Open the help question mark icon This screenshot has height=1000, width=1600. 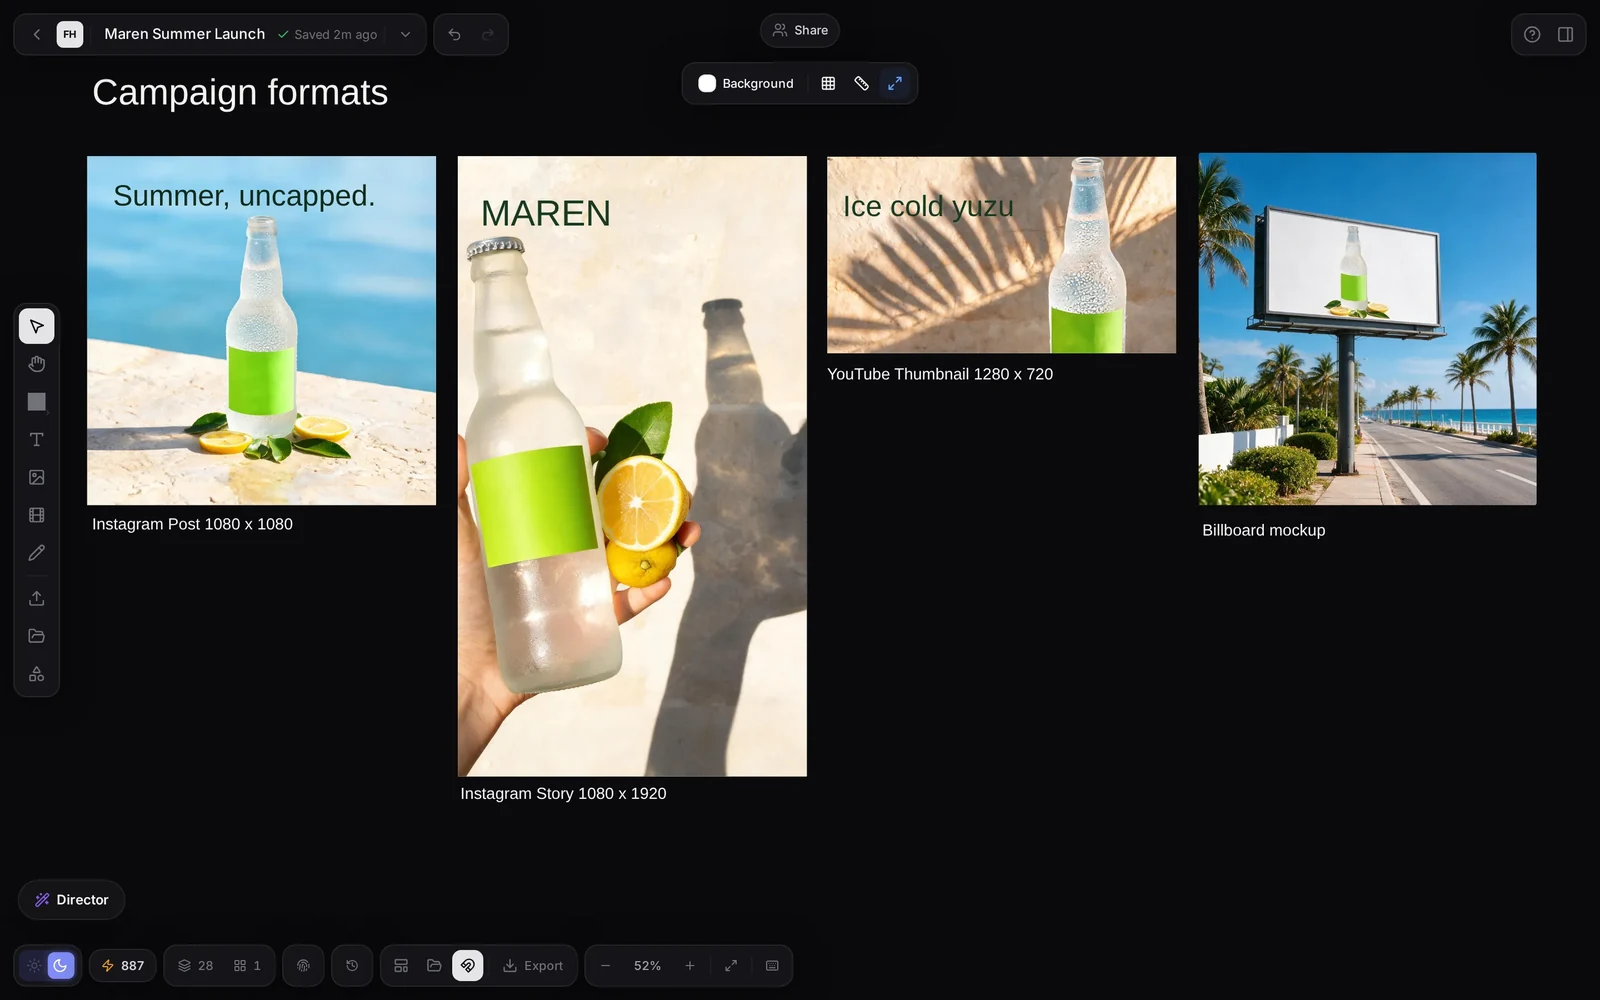pyautogui.click(x=1532, y=34)
